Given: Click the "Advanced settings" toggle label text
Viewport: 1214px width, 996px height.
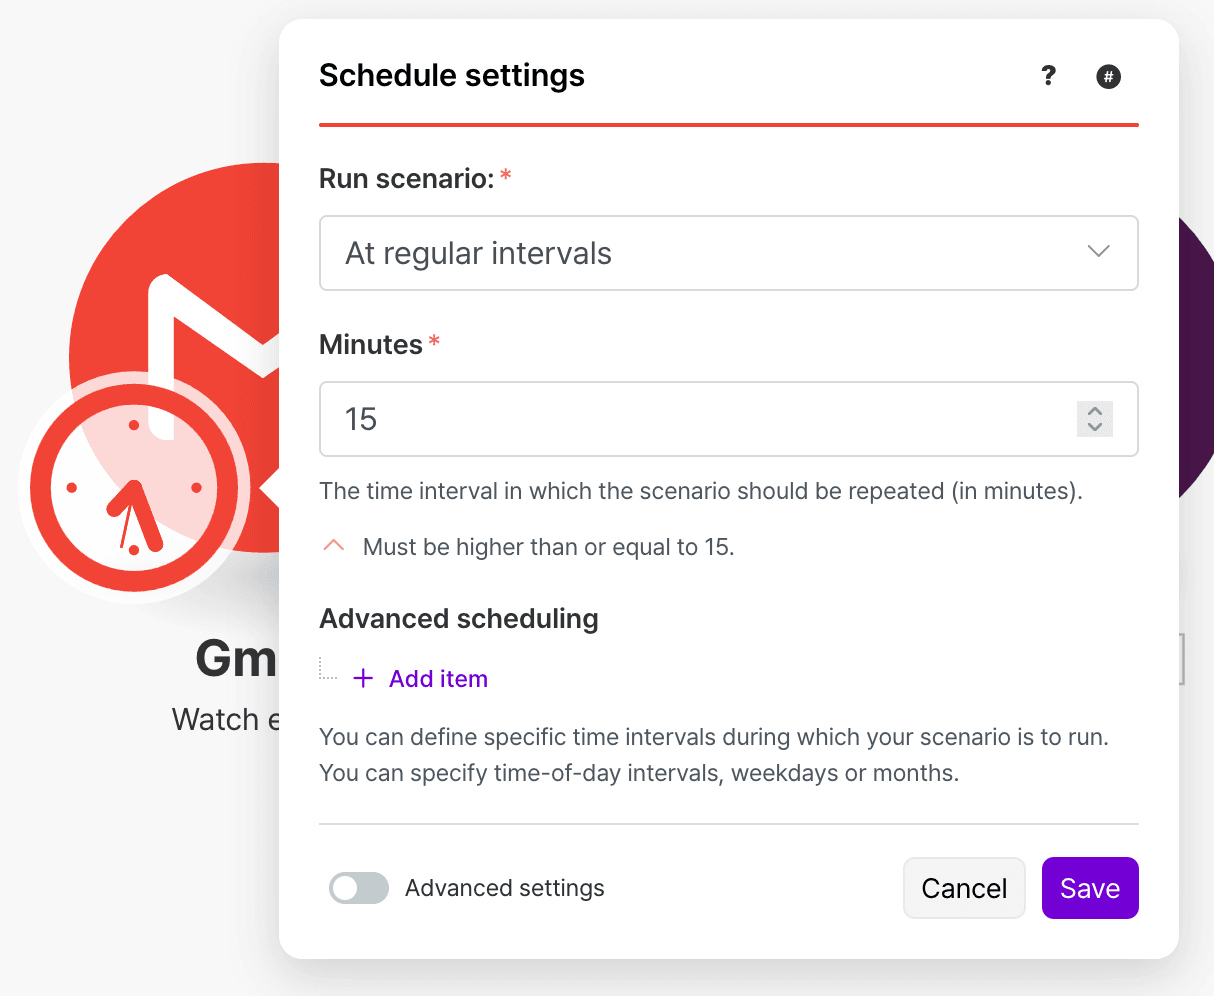Looking at the screenshot, I should (504, 888).
